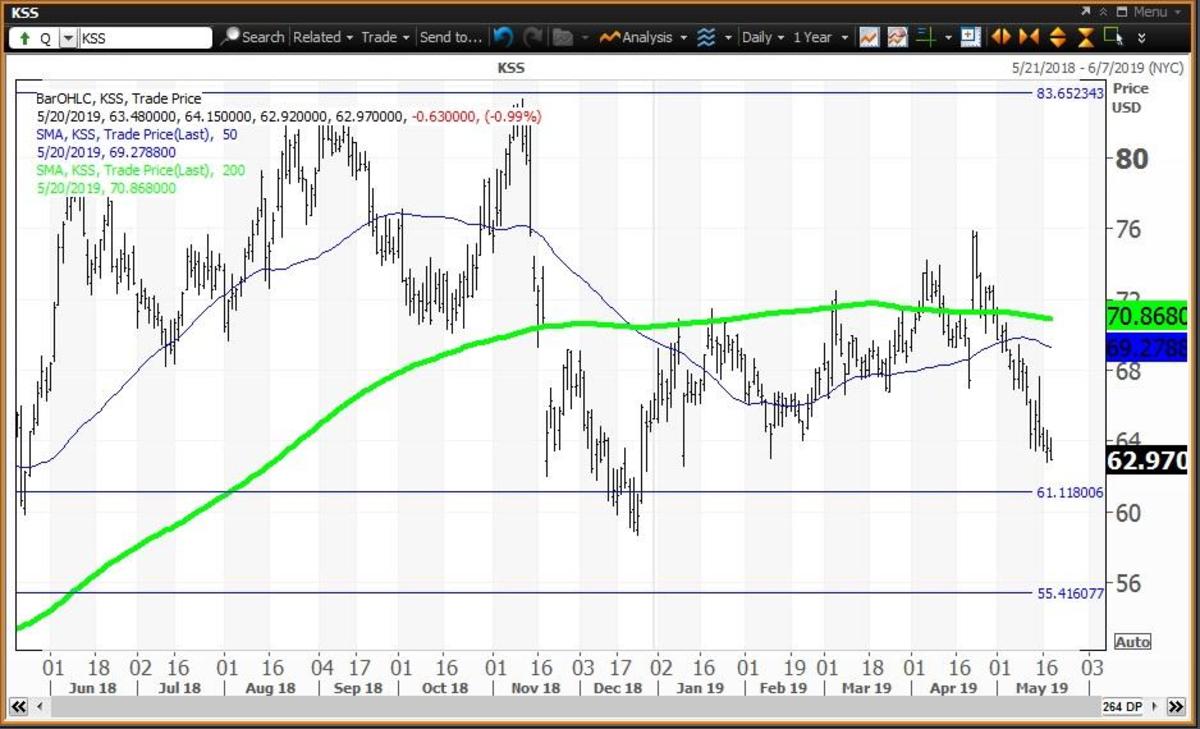Click the blue Undo arrow icon
The image size is (1200, 729).
tap(504, 37)
